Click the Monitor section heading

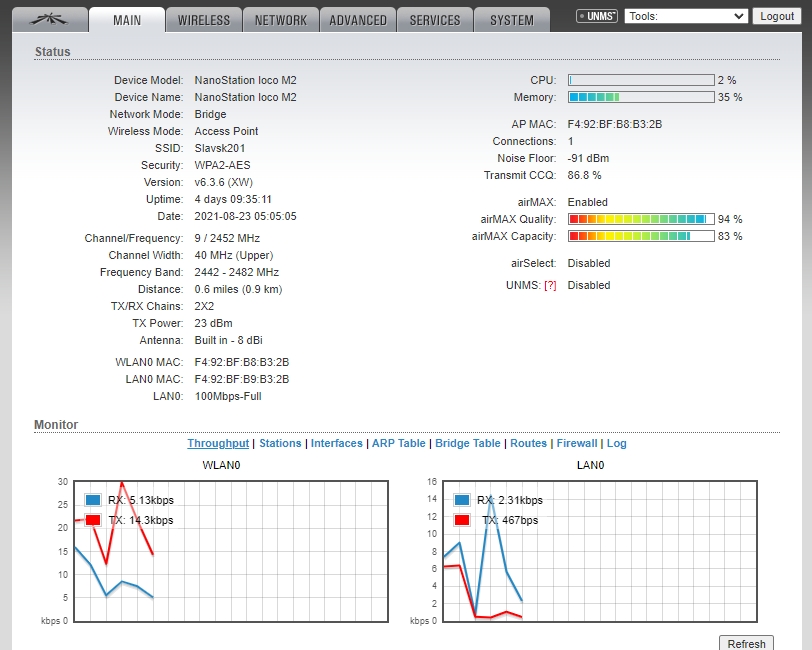pyautogui.click(x=56, y=425)
